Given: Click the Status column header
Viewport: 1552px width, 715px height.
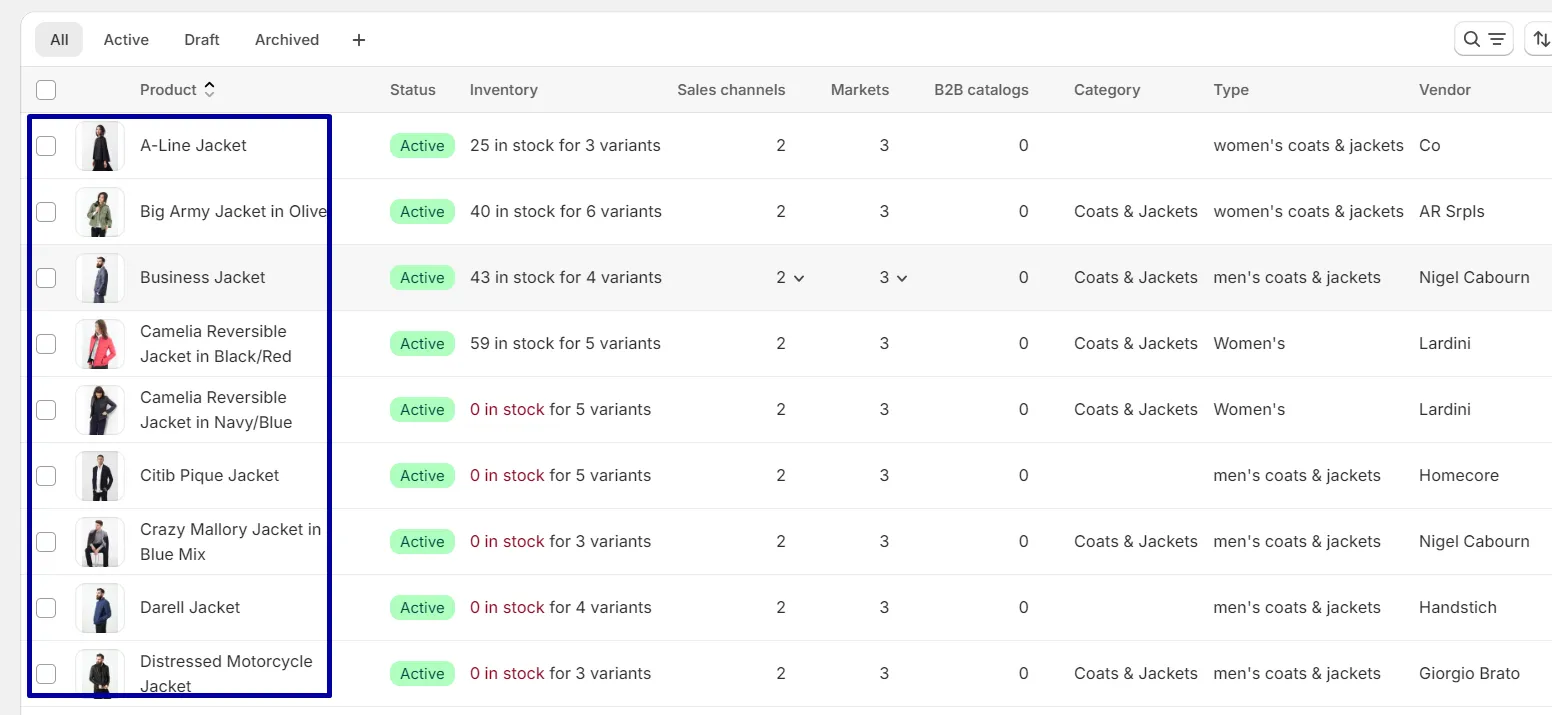Looking at the screenshot, I should coord(413,90).
